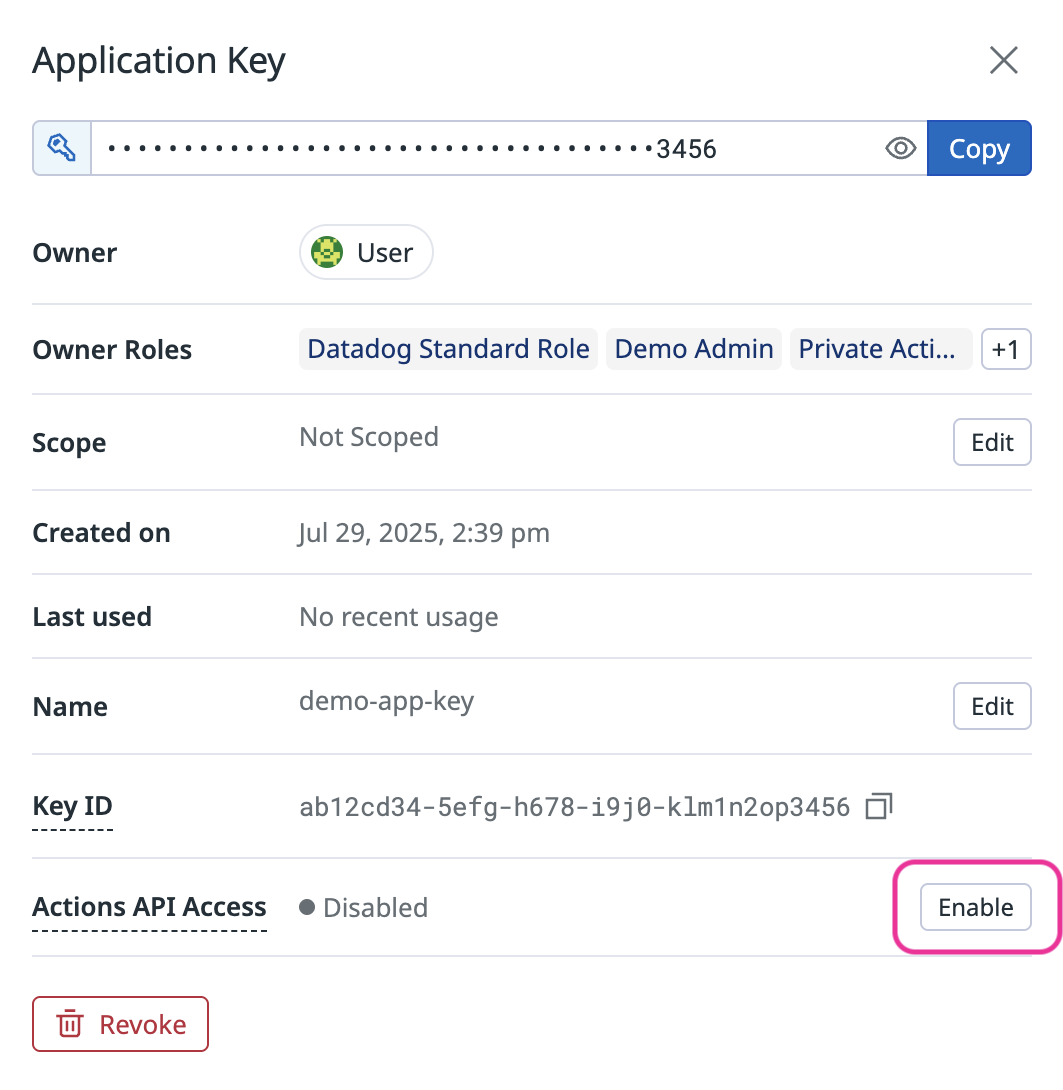Click the Actions API Access label
Screen dimensions: 1063x1090
149,907
